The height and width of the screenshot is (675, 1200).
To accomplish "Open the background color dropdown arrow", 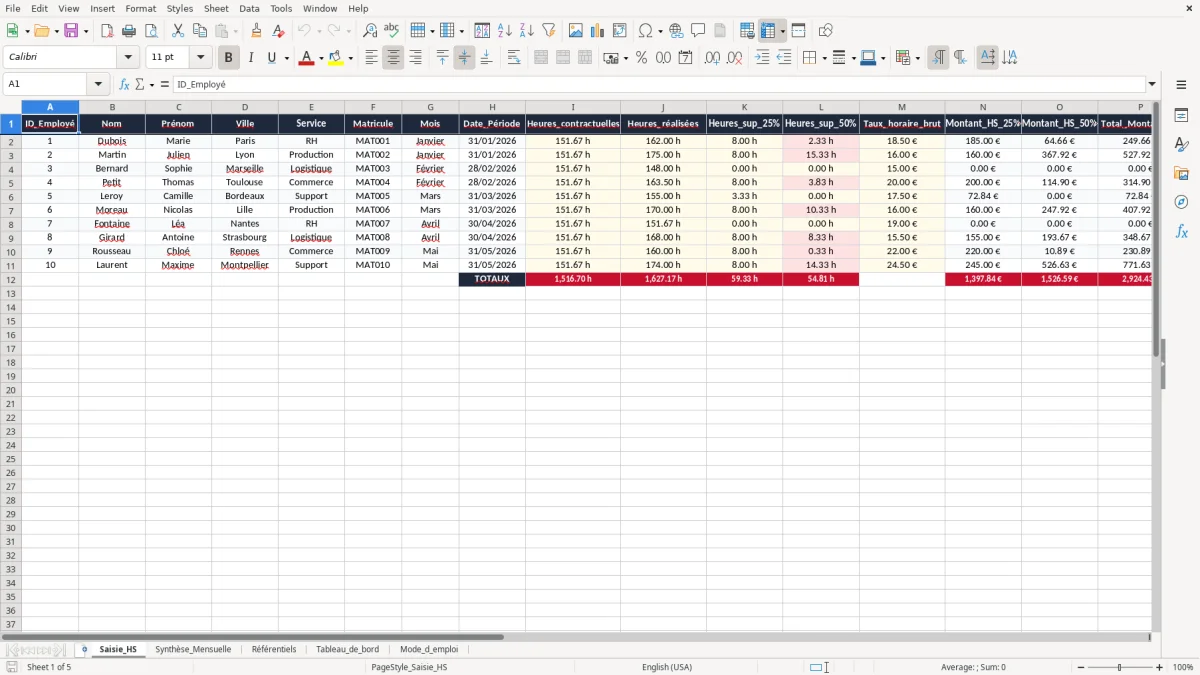I will pos(350,58).
